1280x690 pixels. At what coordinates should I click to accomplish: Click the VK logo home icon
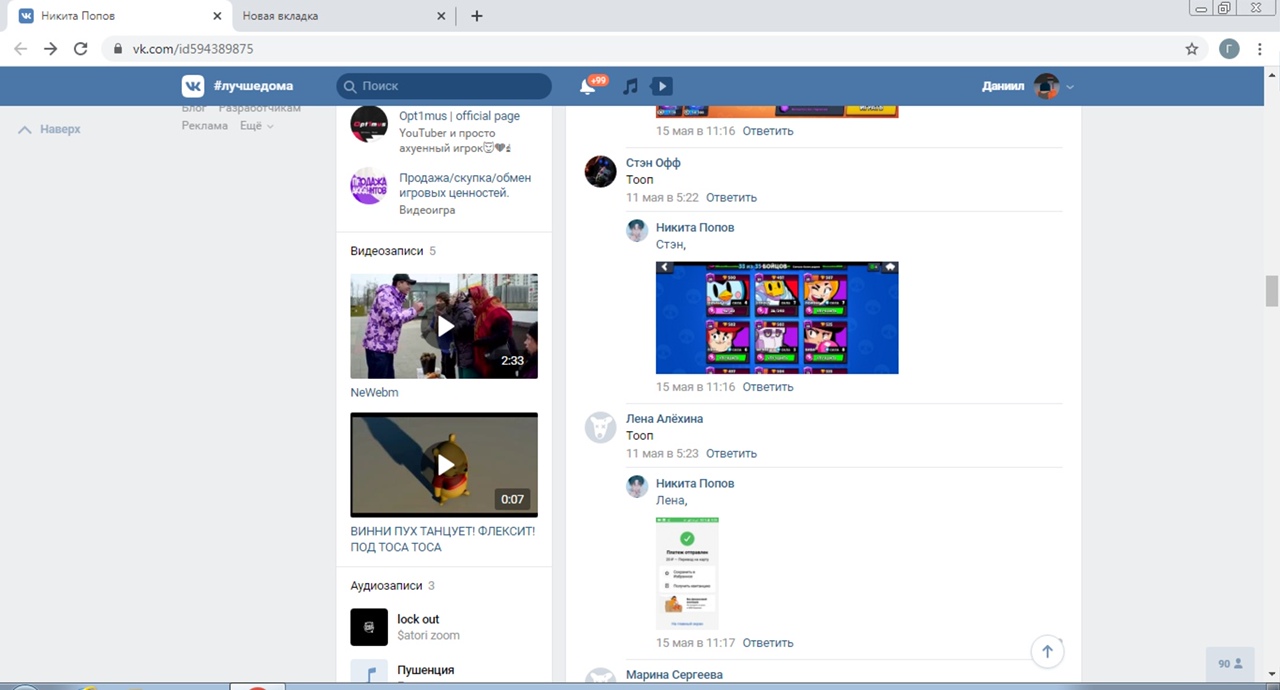tap(193, 86)
